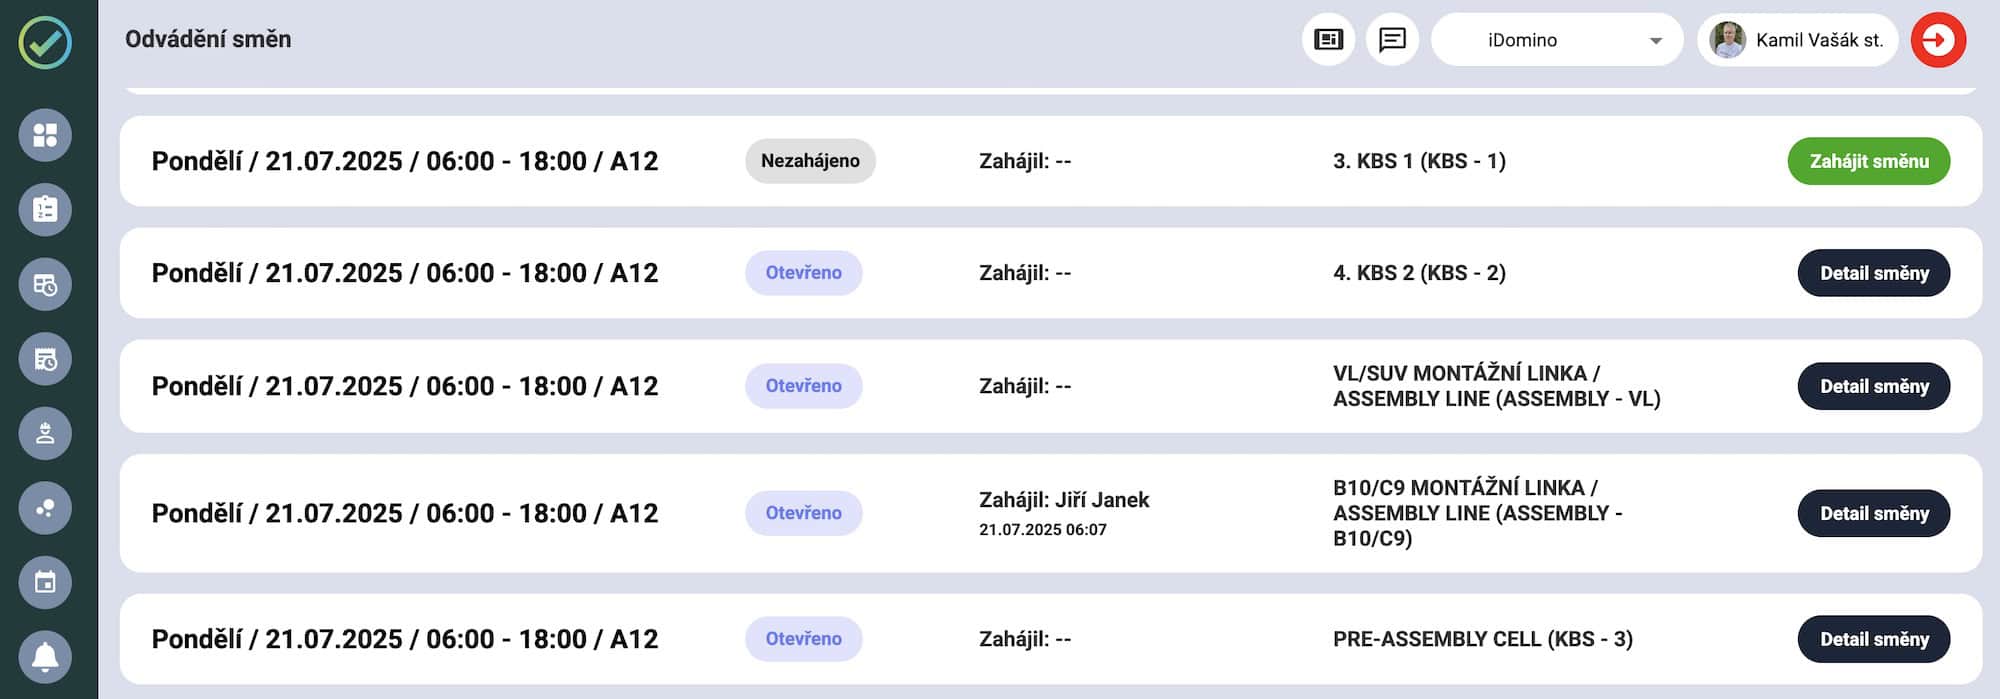2000x699 pixels.
Task: Open the news feed icon in header
Action: (1328, 40)
